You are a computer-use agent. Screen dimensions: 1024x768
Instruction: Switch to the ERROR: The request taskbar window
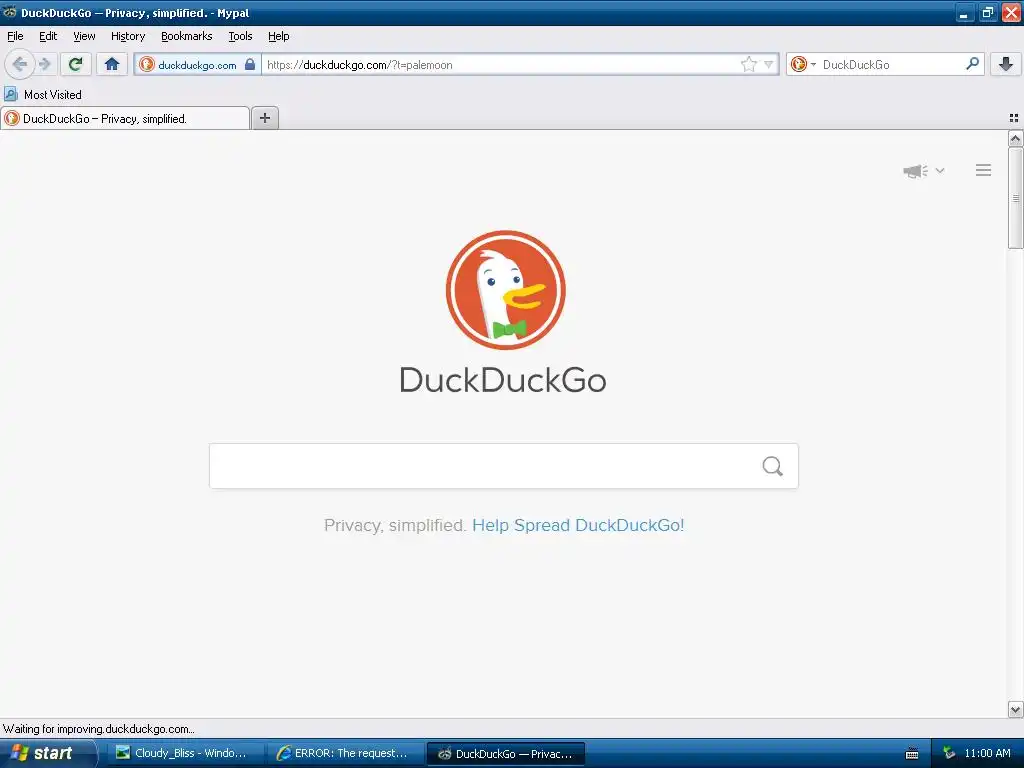tap(344, 753)
